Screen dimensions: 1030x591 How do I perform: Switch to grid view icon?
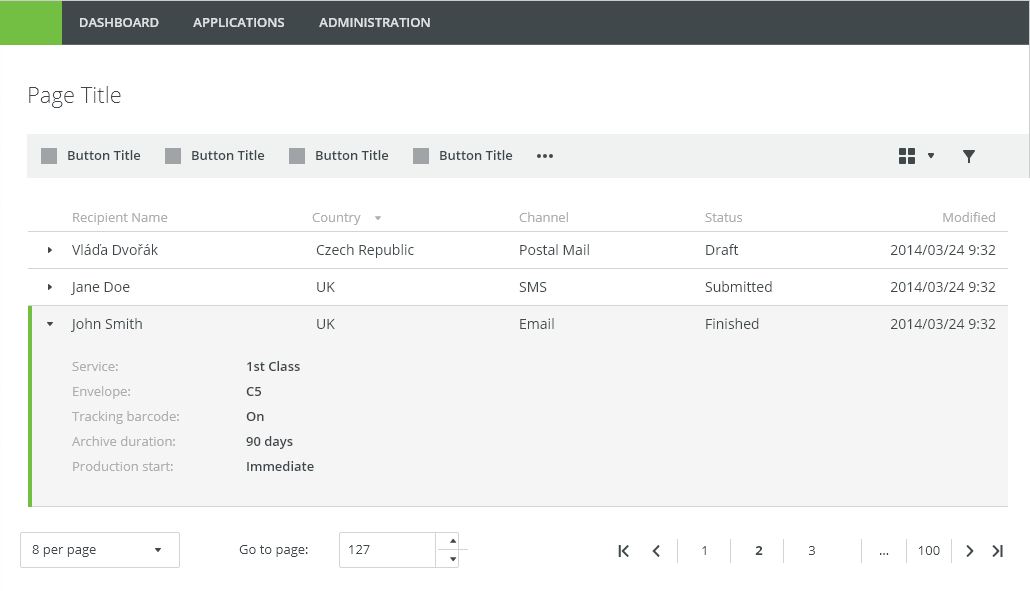click(x=907, y=156)
